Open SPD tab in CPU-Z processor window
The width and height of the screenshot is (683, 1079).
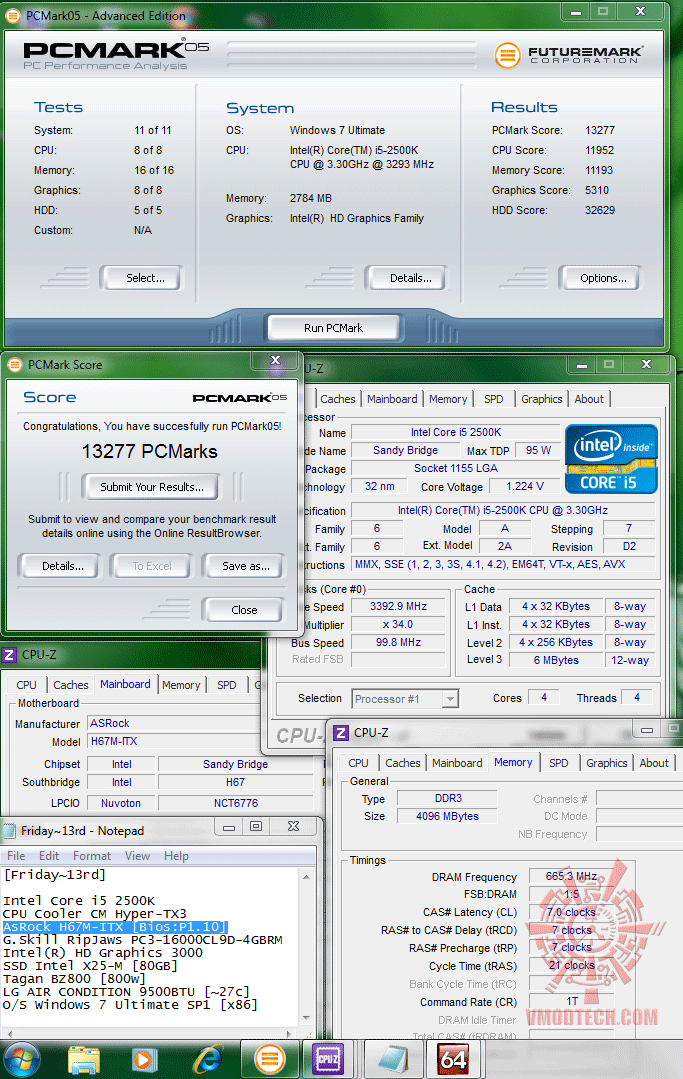[x=493, y=399]
